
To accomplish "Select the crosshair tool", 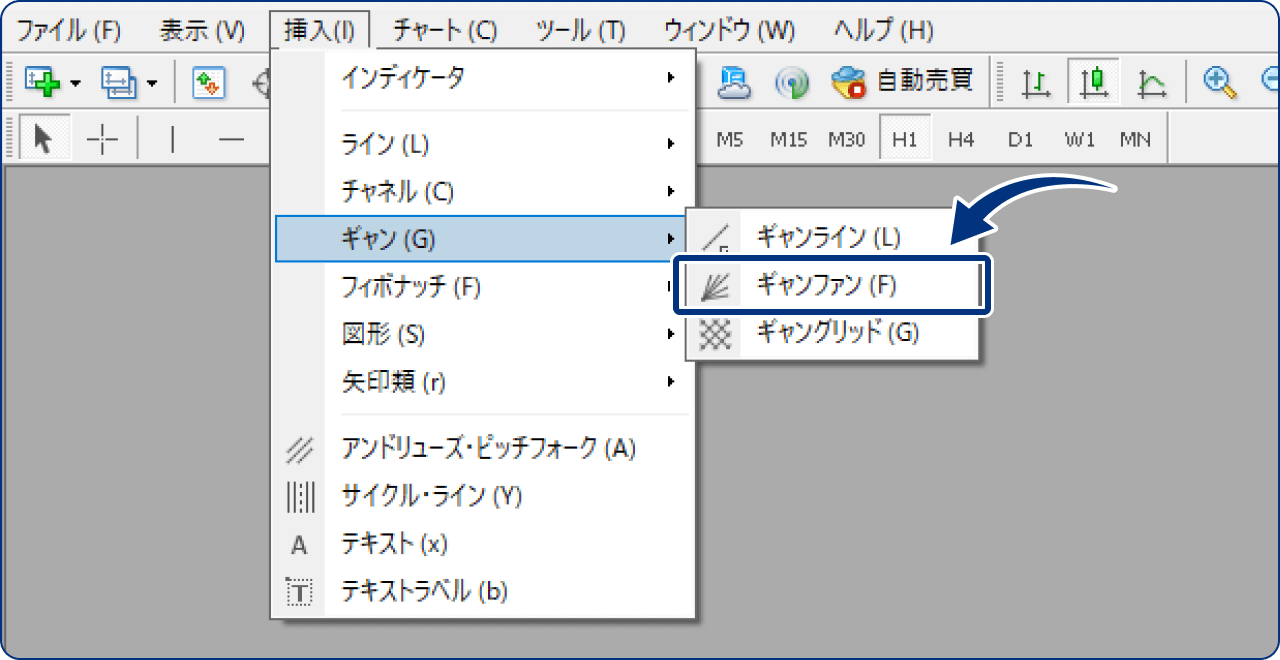I will pyautogui.click(x=103, y=138).
